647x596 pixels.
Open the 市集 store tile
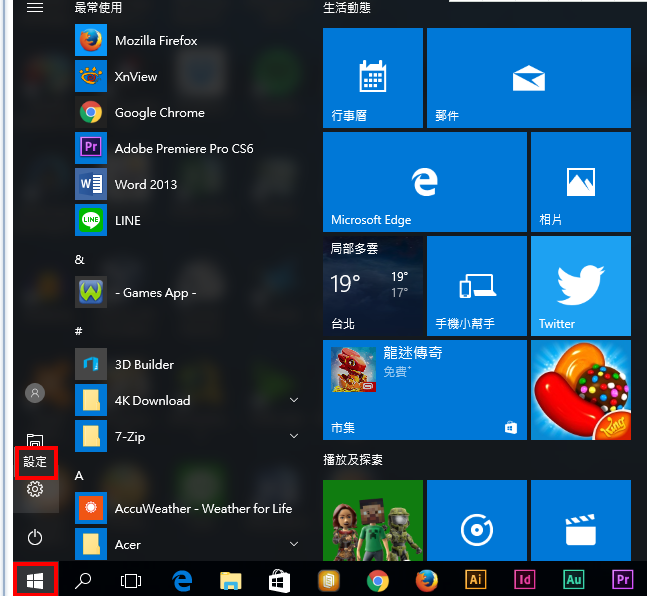tap(425, 390)
